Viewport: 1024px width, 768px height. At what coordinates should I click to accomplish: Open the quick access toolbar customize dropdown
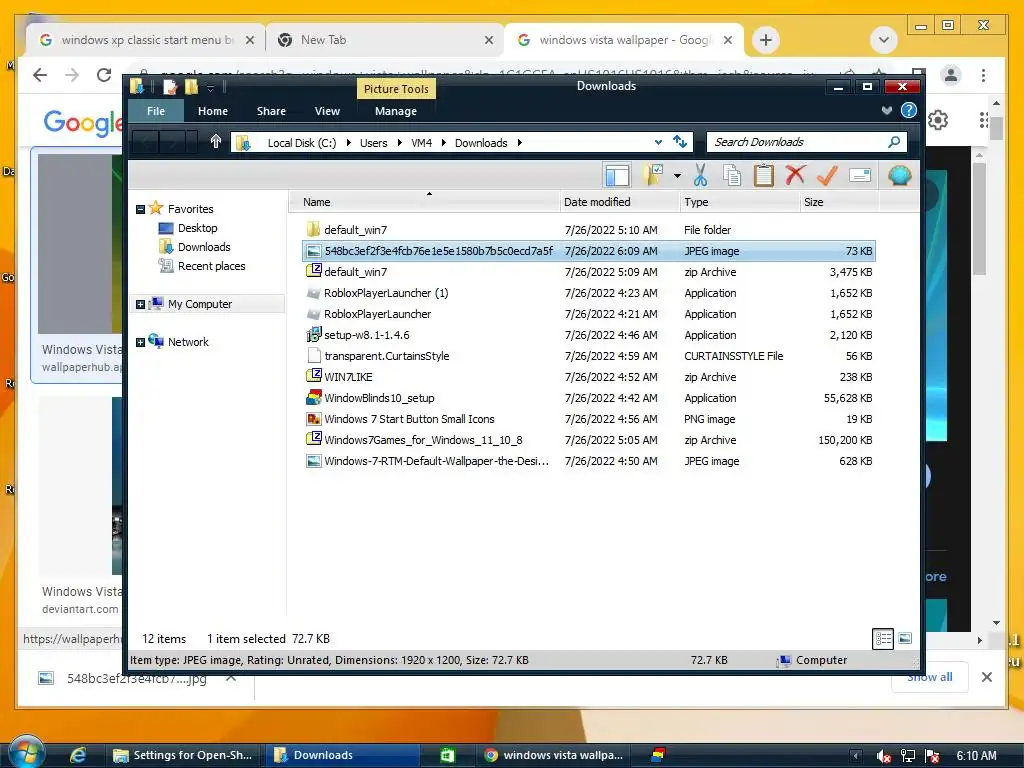pyautogui.click(x=210, y=88)
